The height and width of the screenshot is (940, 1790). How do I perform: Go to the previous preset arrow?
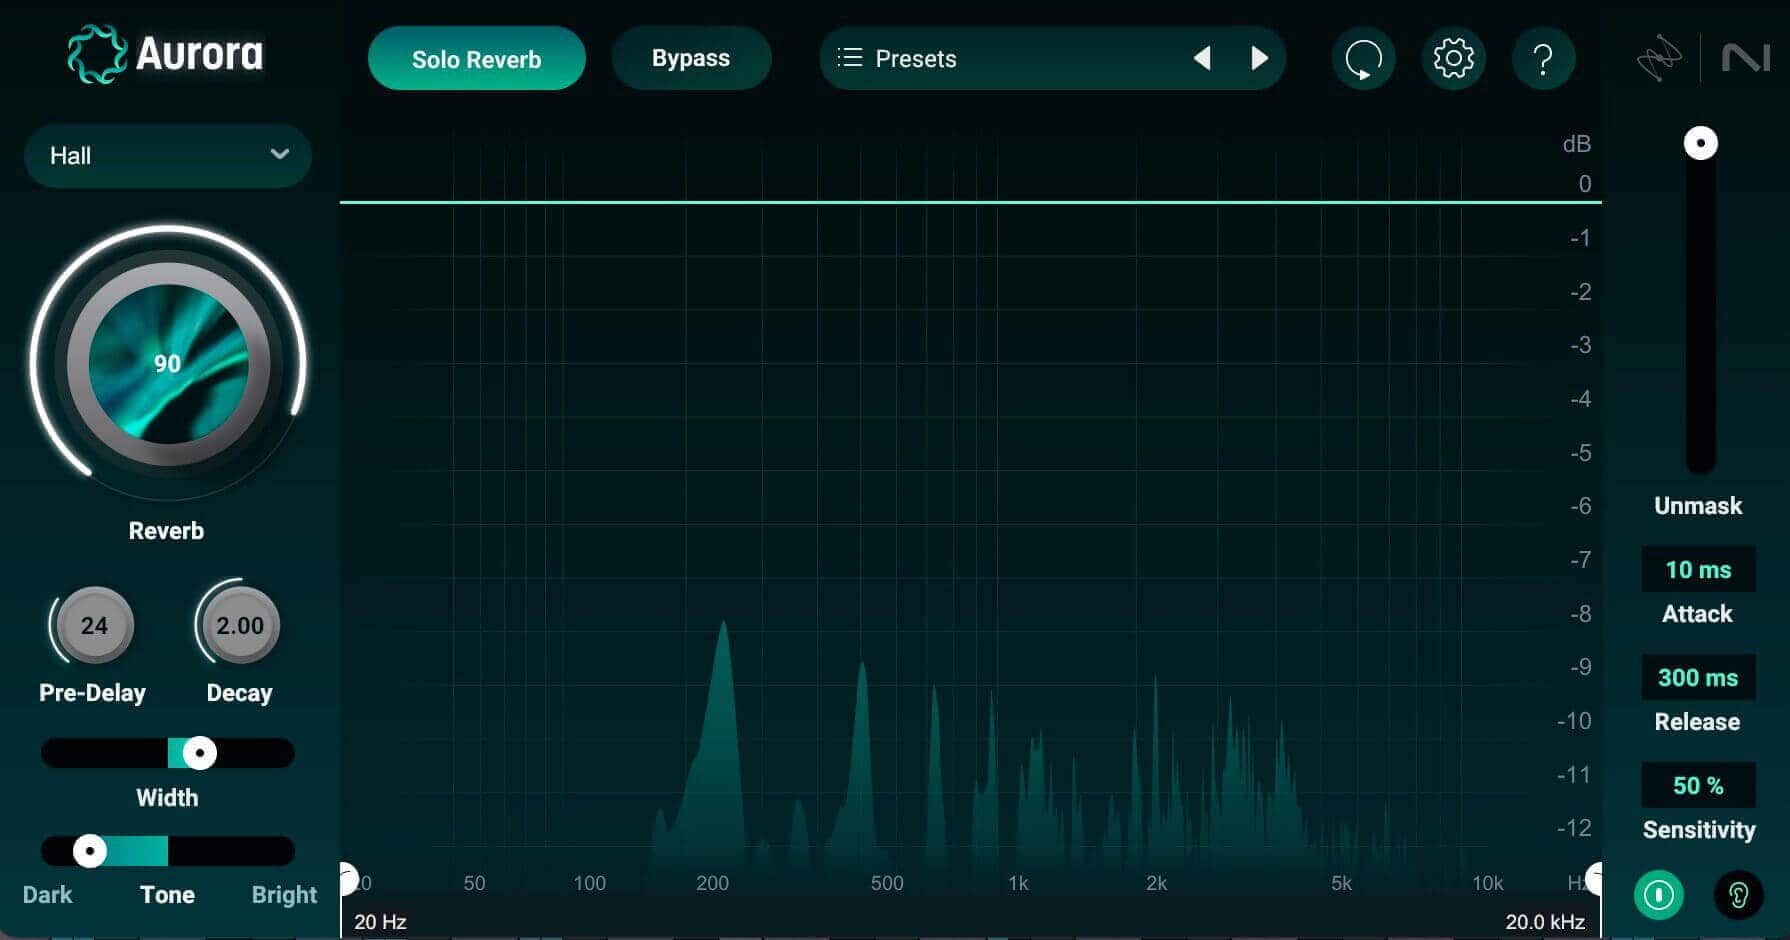[x=1203, y=59]
